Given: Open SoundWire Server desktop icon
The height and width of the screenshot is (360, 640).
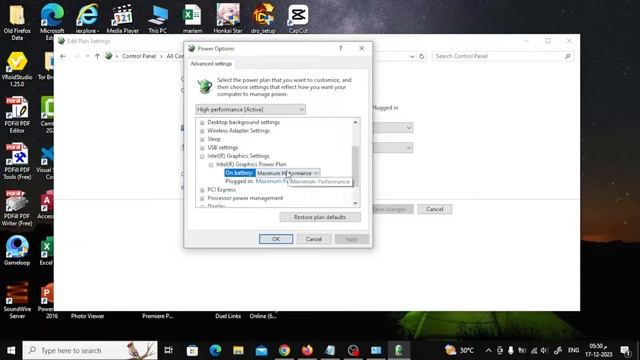Looking at the screenshot, I should [x=17, y=300].
